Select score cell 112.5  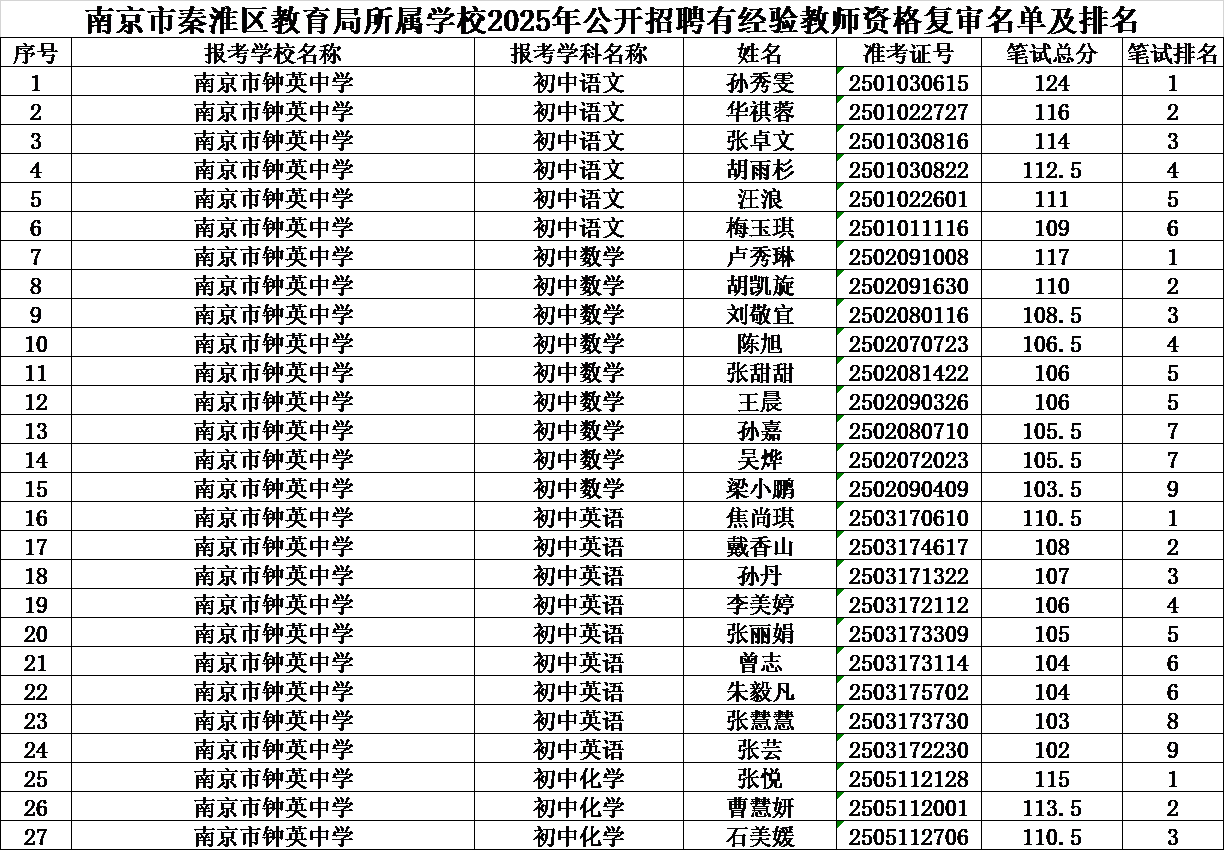[x=1052, y=170]
